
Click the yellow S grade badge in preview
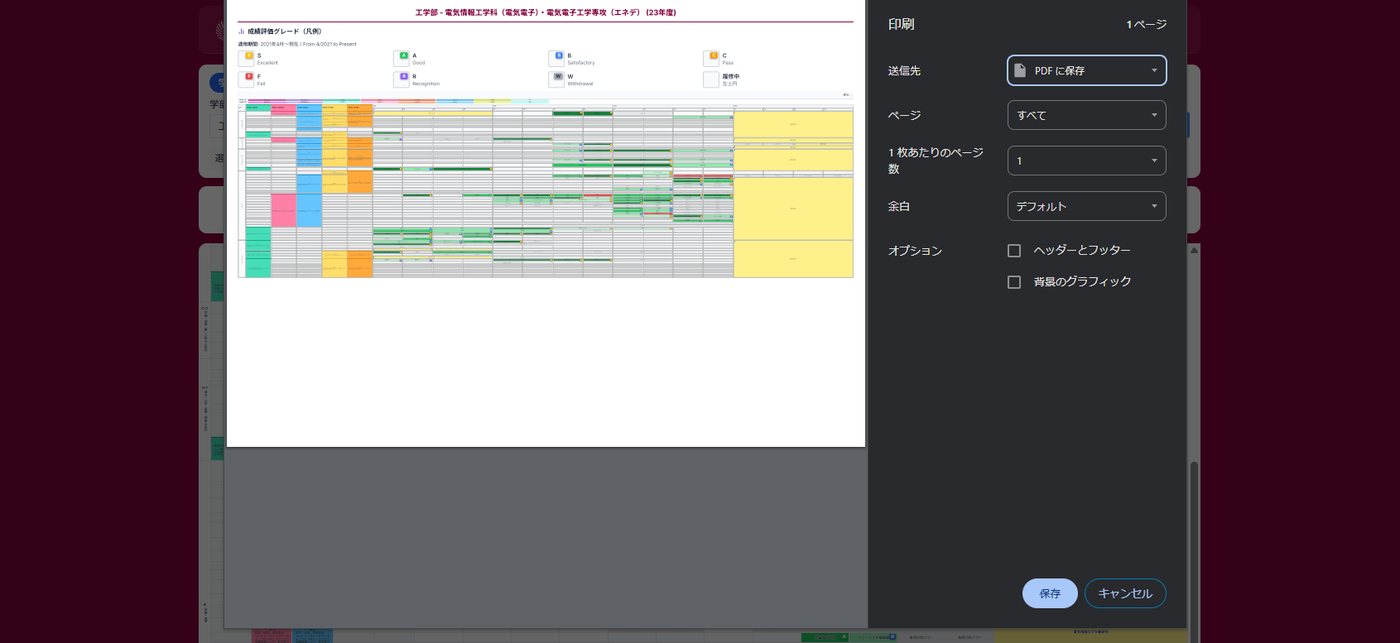249,56
